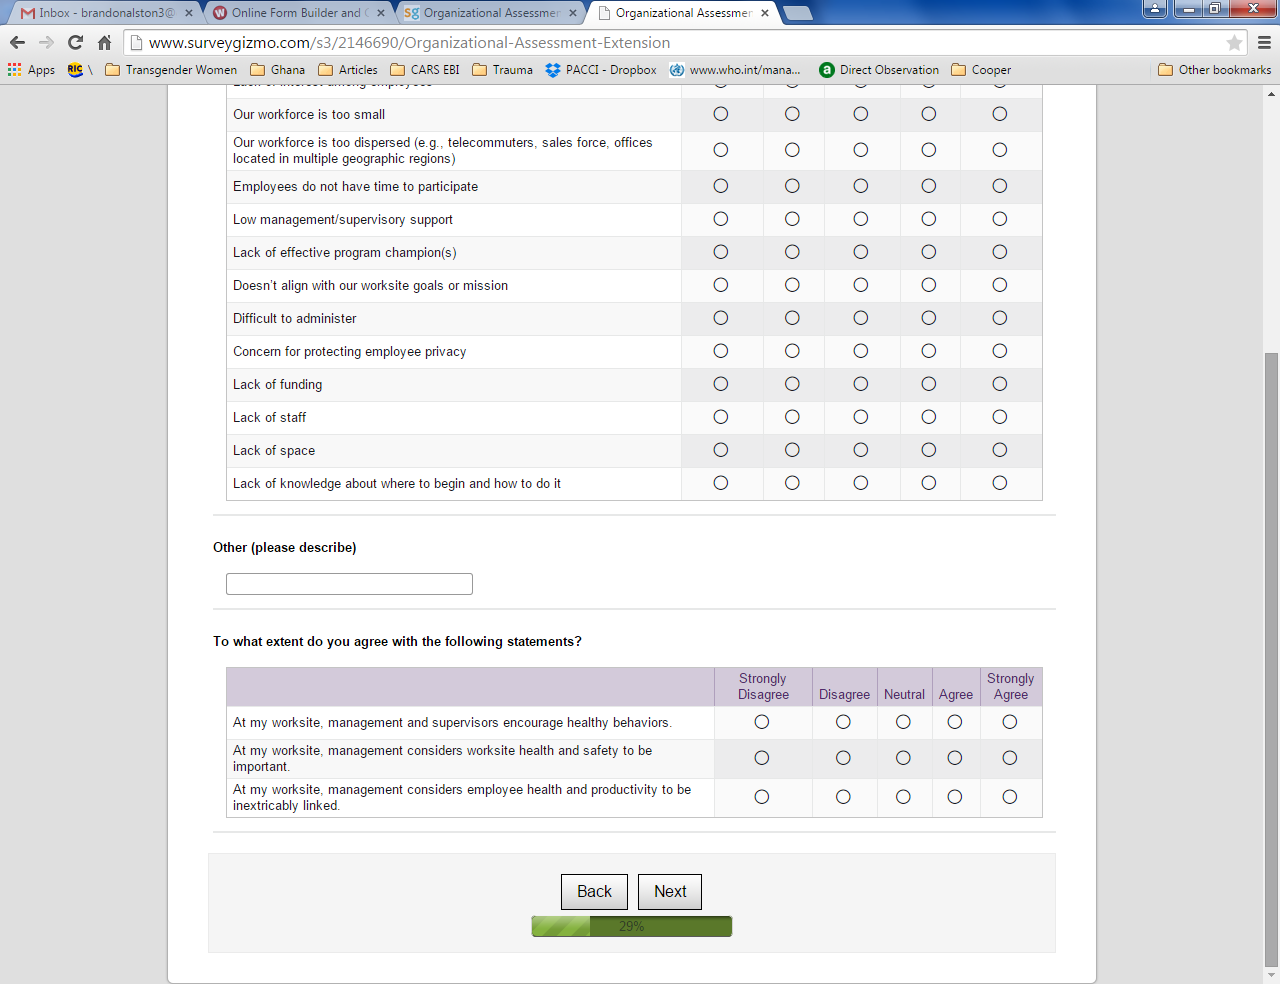Select third radio for Difficult to administer

861,318
